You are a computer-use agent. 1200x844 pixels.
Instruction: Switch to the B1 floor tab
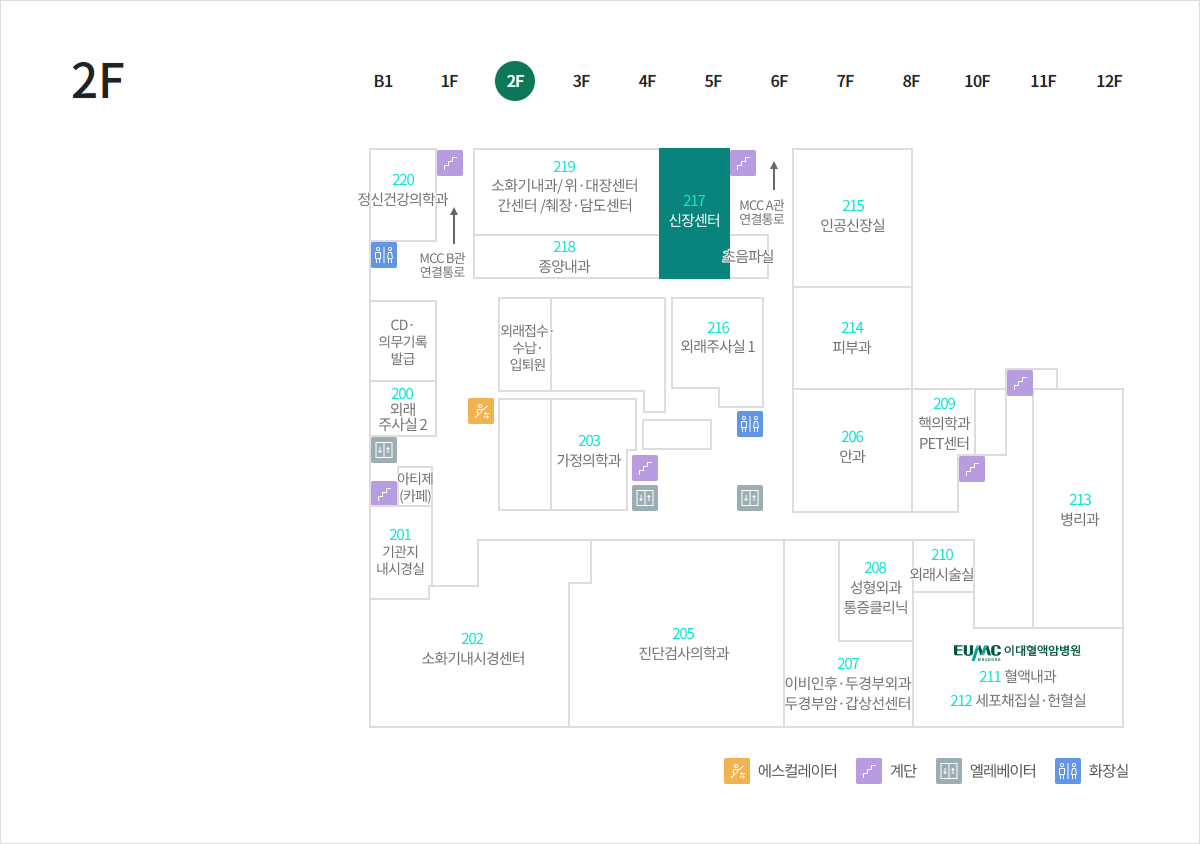coord(383,82)
